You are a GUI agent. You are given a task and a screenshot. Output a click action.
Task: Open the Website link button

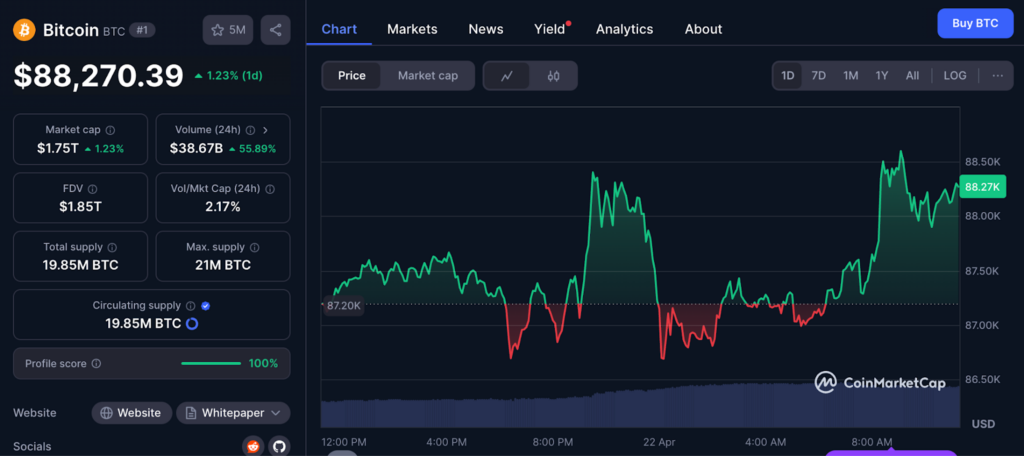131,413
